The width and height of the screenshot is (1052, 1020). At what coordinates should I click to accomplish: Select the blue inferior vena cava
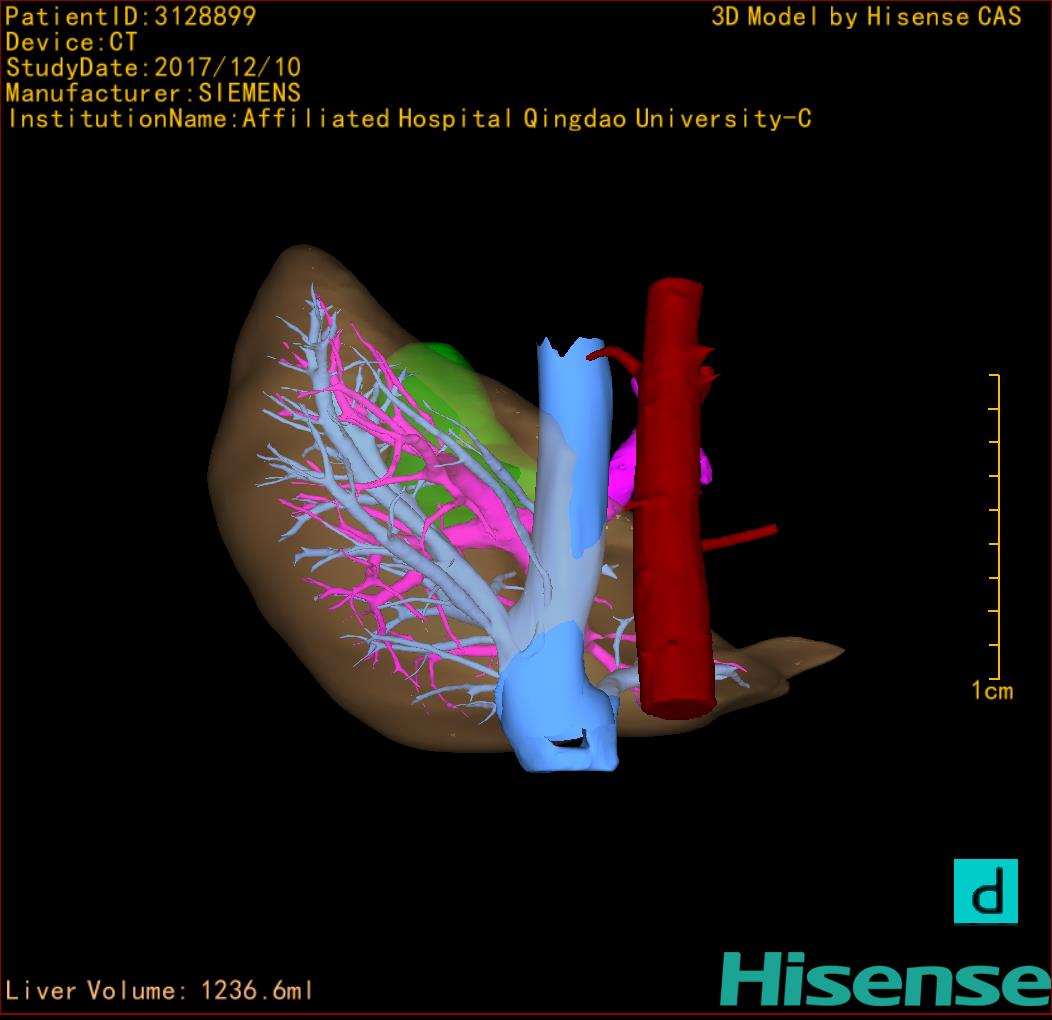(x=575, y=420)
